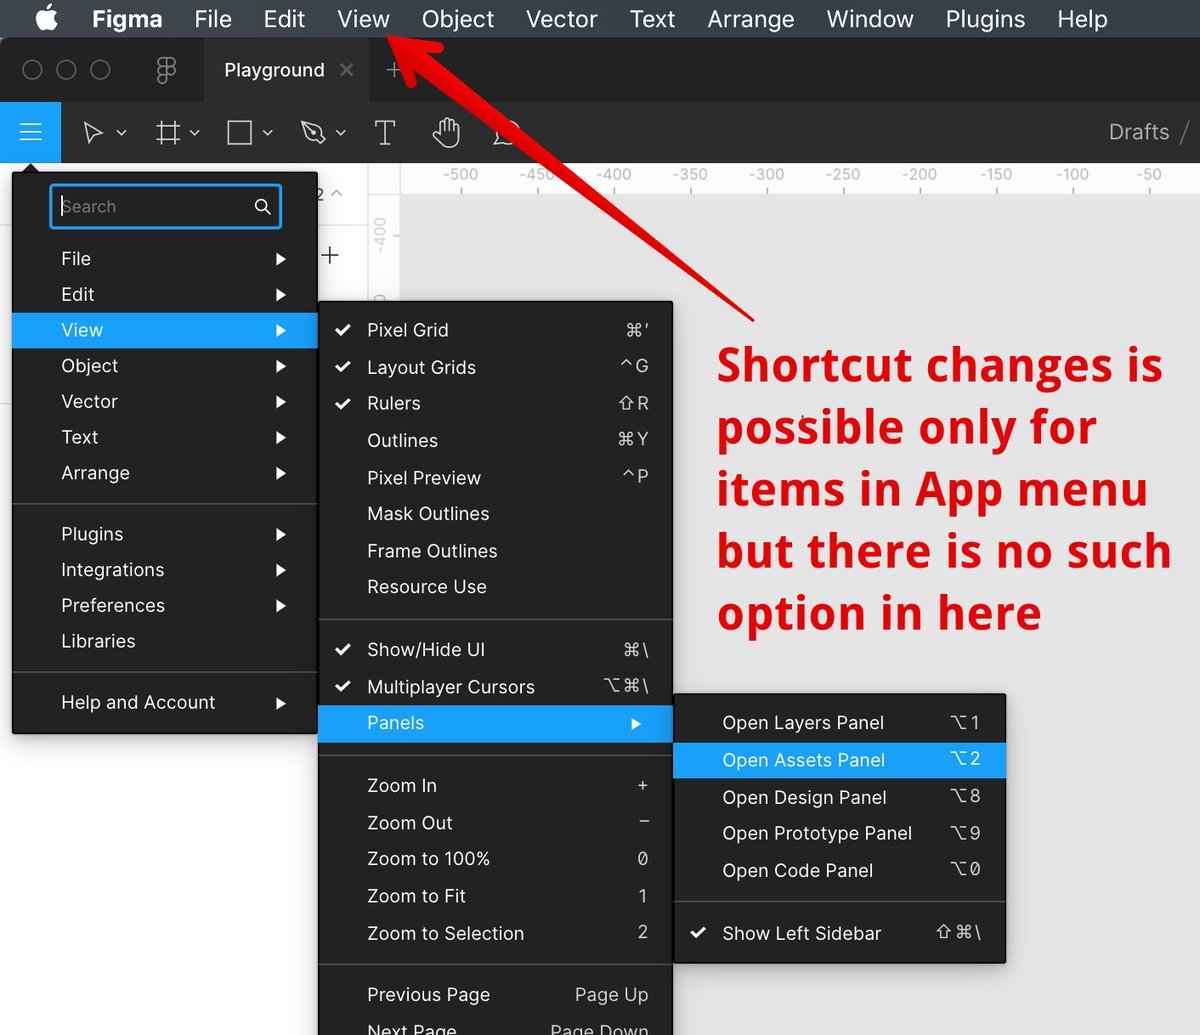This screenshot has width=1200, height=1035.
Task: Select the Rectangle shape tool
Action: coord(239,132)
